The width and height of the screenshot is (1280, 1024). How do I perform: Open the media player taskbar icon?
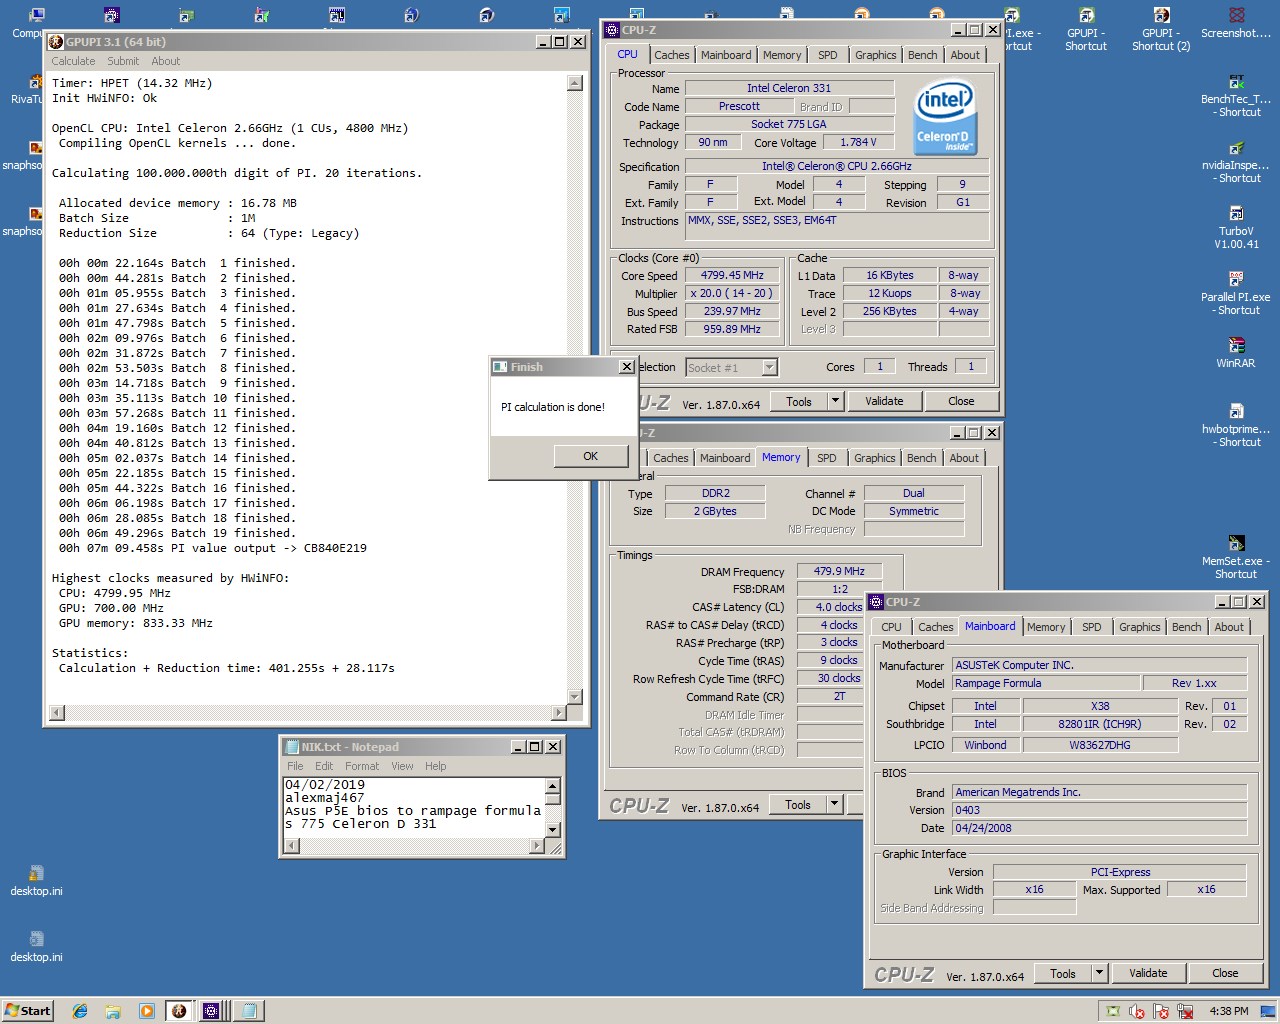pos(146,1011)
